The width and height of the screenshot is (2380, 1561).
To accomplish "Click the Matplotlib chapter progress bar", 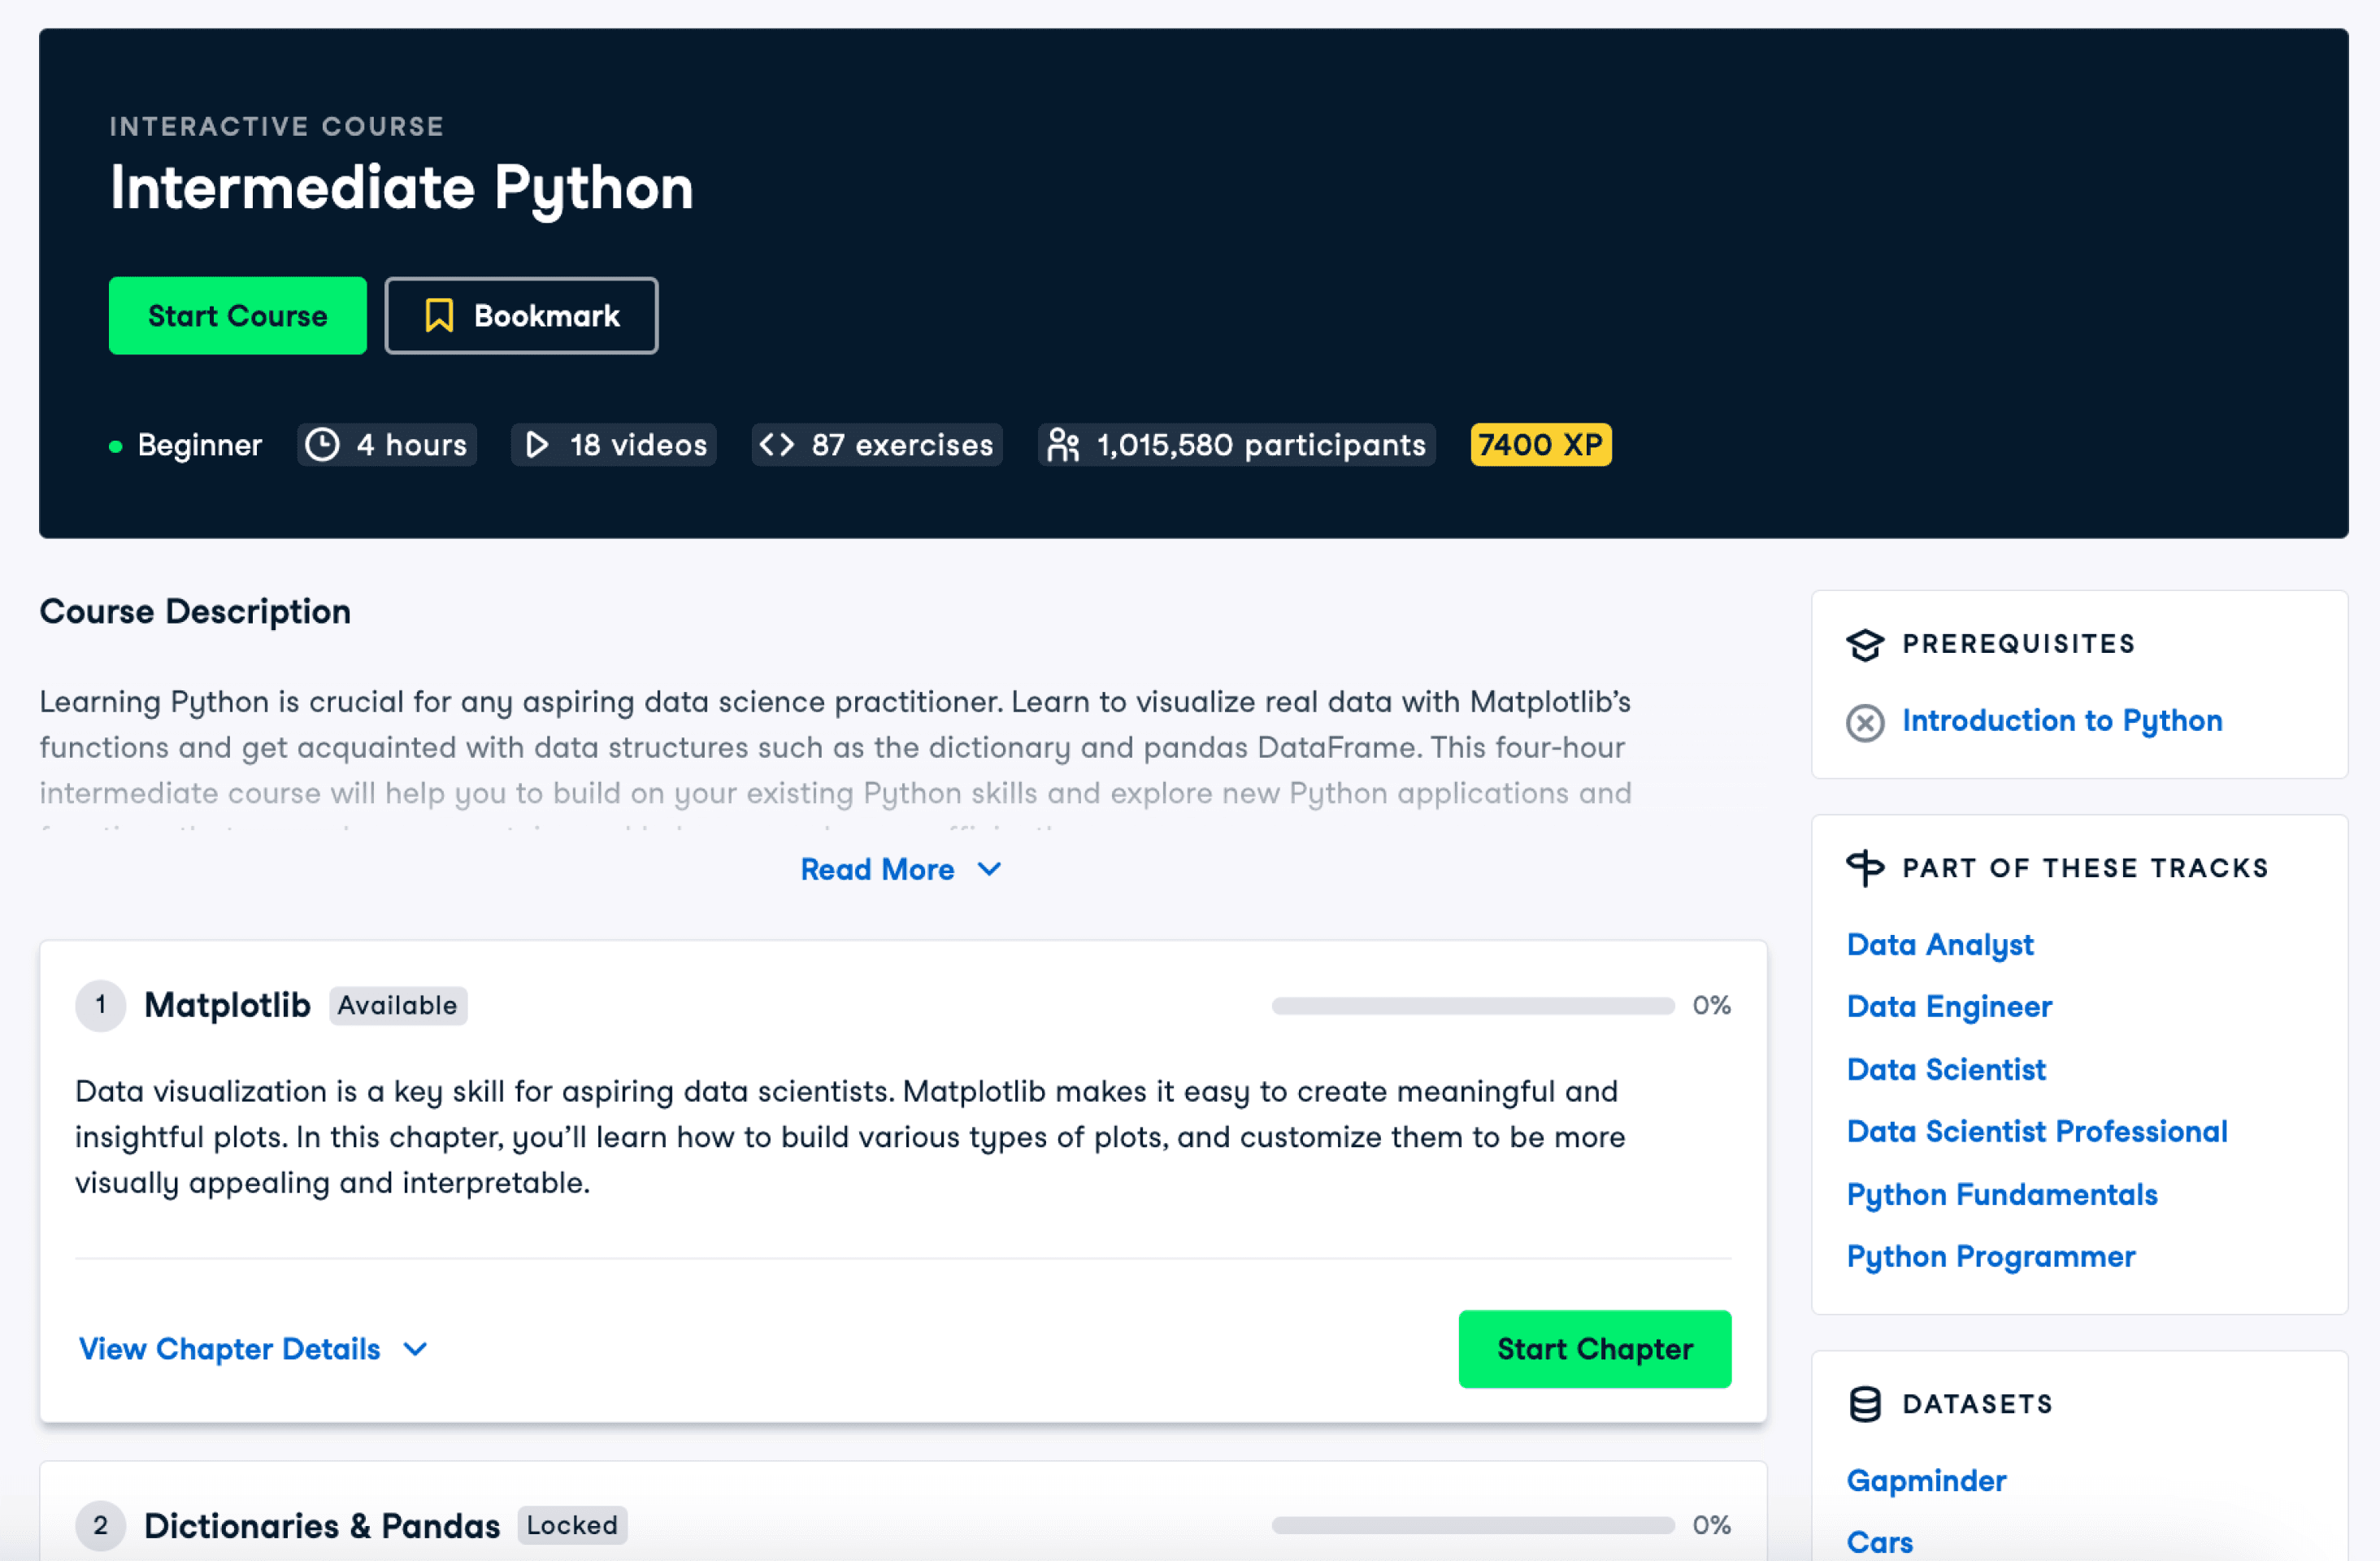I will coord(1473,1006).
